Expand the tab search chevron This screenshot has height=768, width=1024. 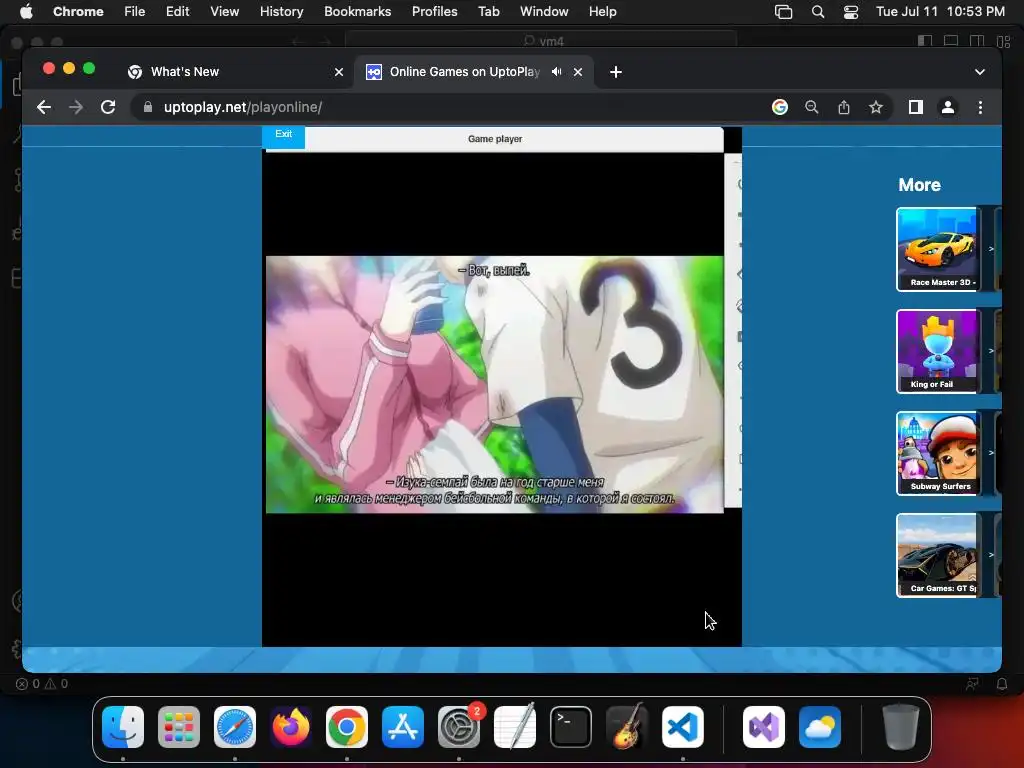[x=980, y=72]
